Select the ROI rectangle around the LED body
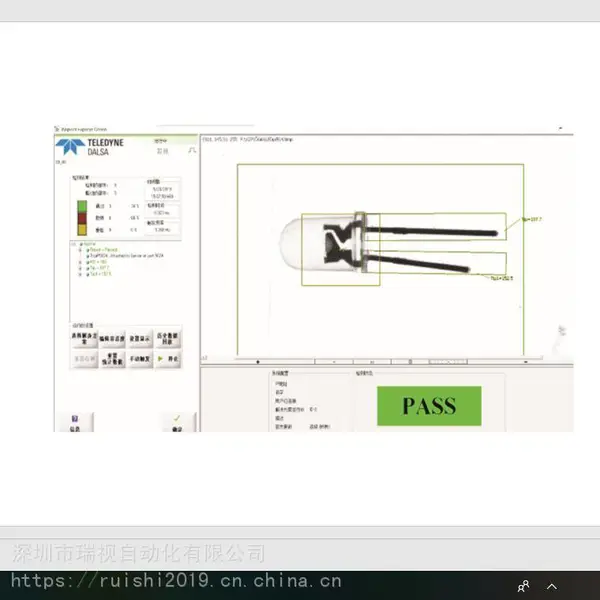 click(x=341, y=249)
